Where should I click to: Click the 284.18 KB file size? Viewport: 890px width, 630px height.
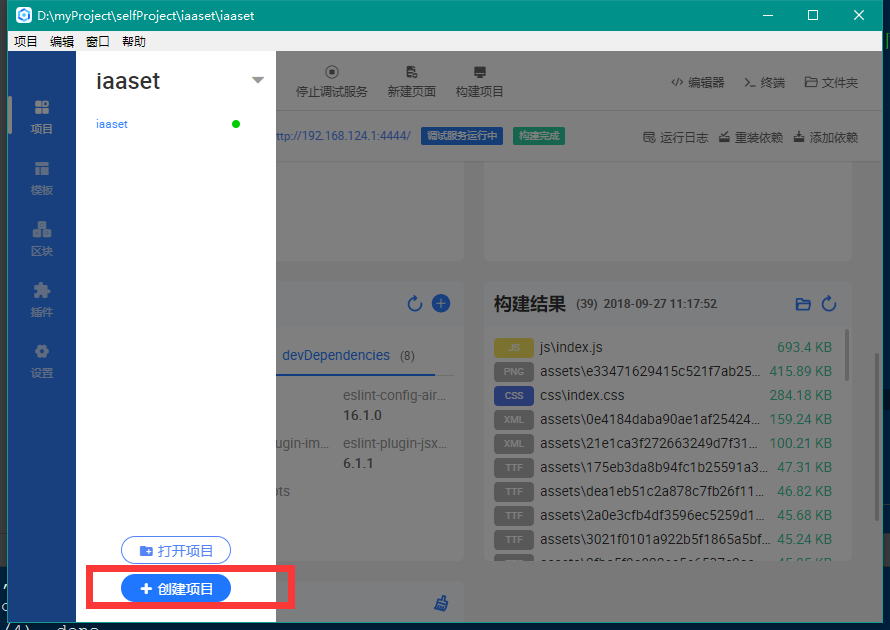(800, 395)
